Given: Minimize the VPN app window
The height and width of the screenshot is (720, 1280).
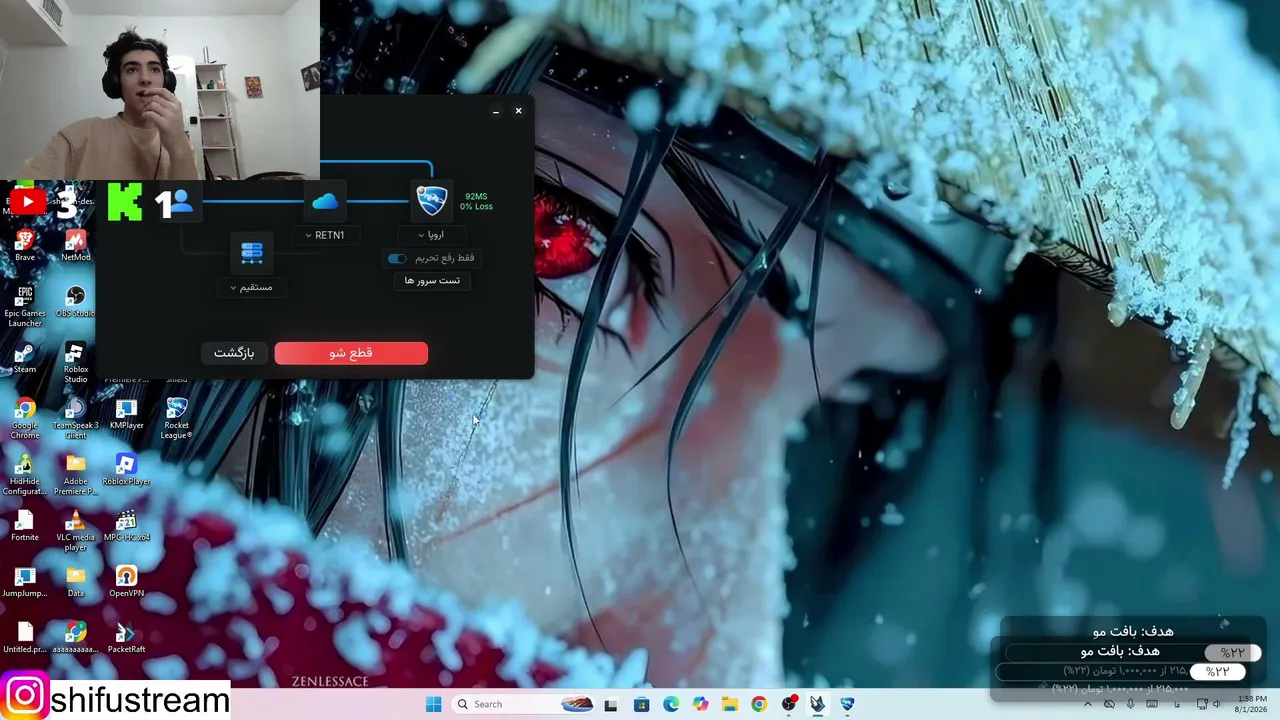Looking at the screenshot, I should (x=496, y=111).
